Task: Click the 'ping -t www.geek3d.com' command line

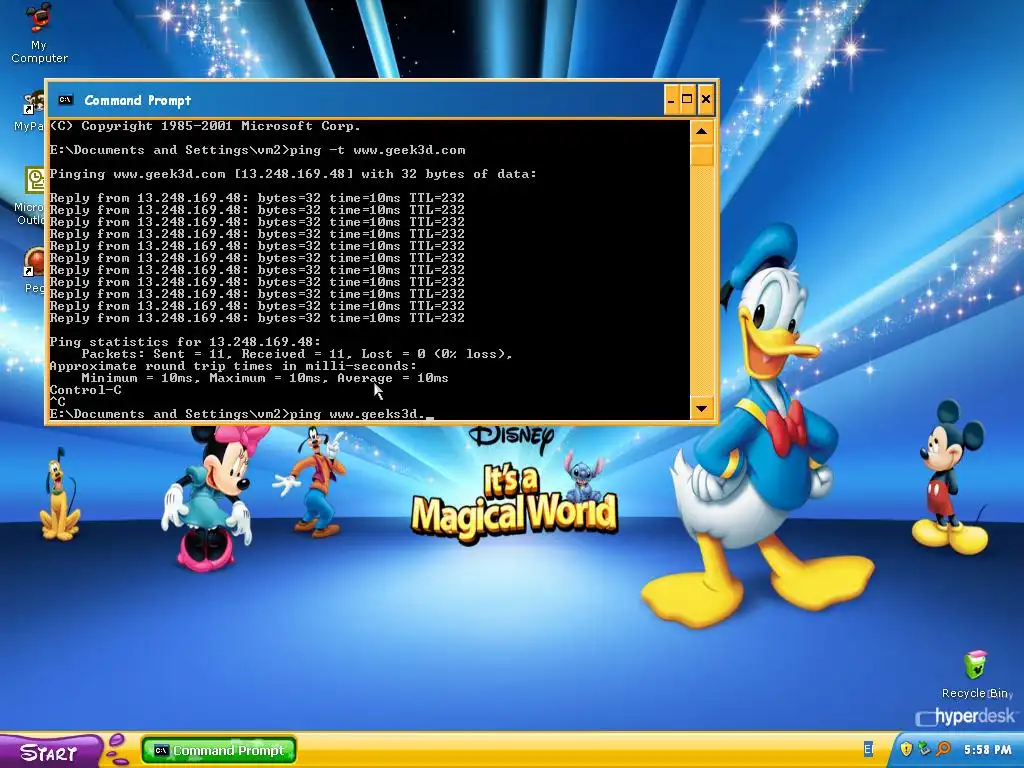Action: [x=257, y=150]
